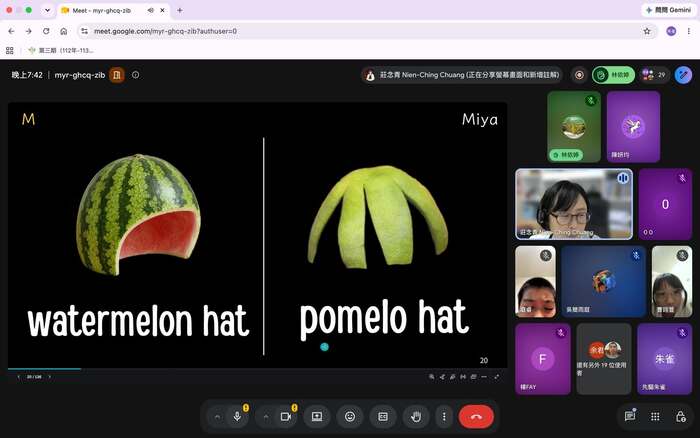Close the Meet browser tab
This screenshot has width=700, height=438.
pyautogui.click(x=162, y=10)
